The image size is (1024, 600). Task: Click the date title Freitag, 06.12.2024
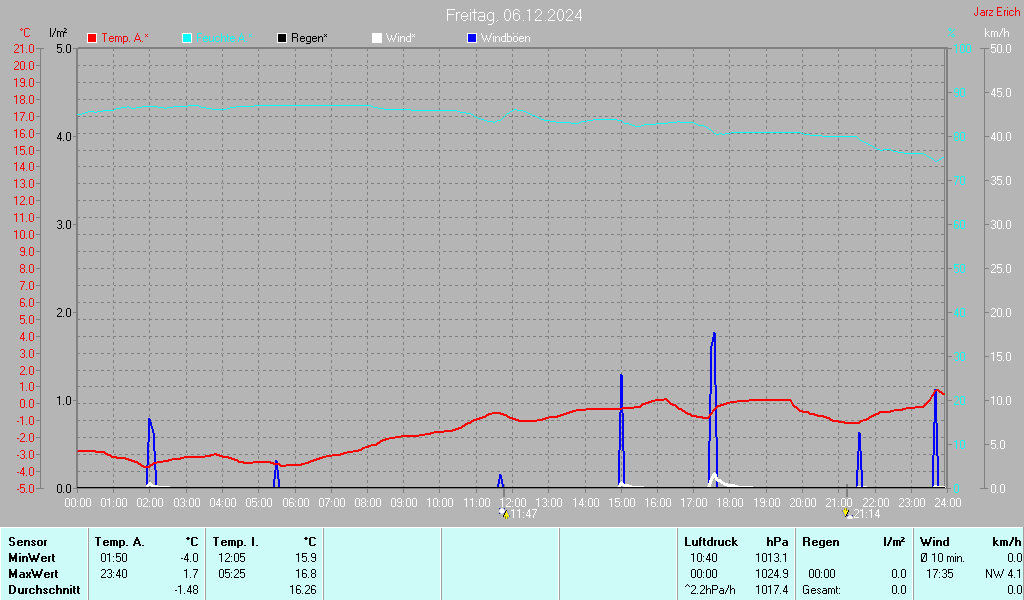coord(514,15)
